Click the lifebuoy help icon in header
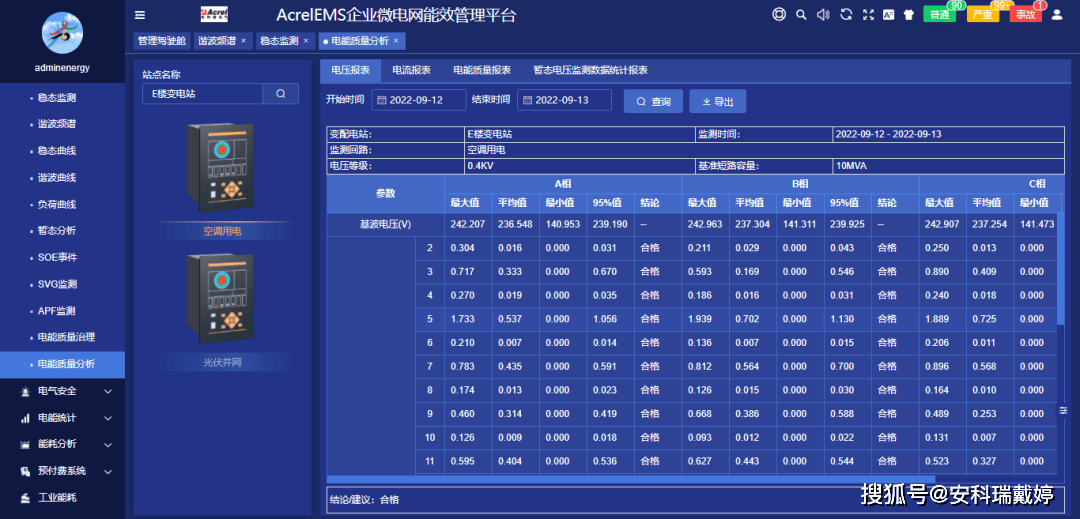Viewport: 1080px width, 519px height. tap(779, 14)
